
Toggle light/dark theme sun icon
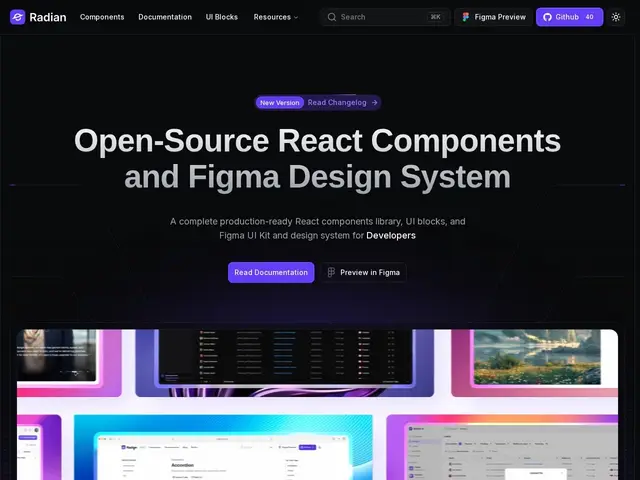[x=616, y=17]
